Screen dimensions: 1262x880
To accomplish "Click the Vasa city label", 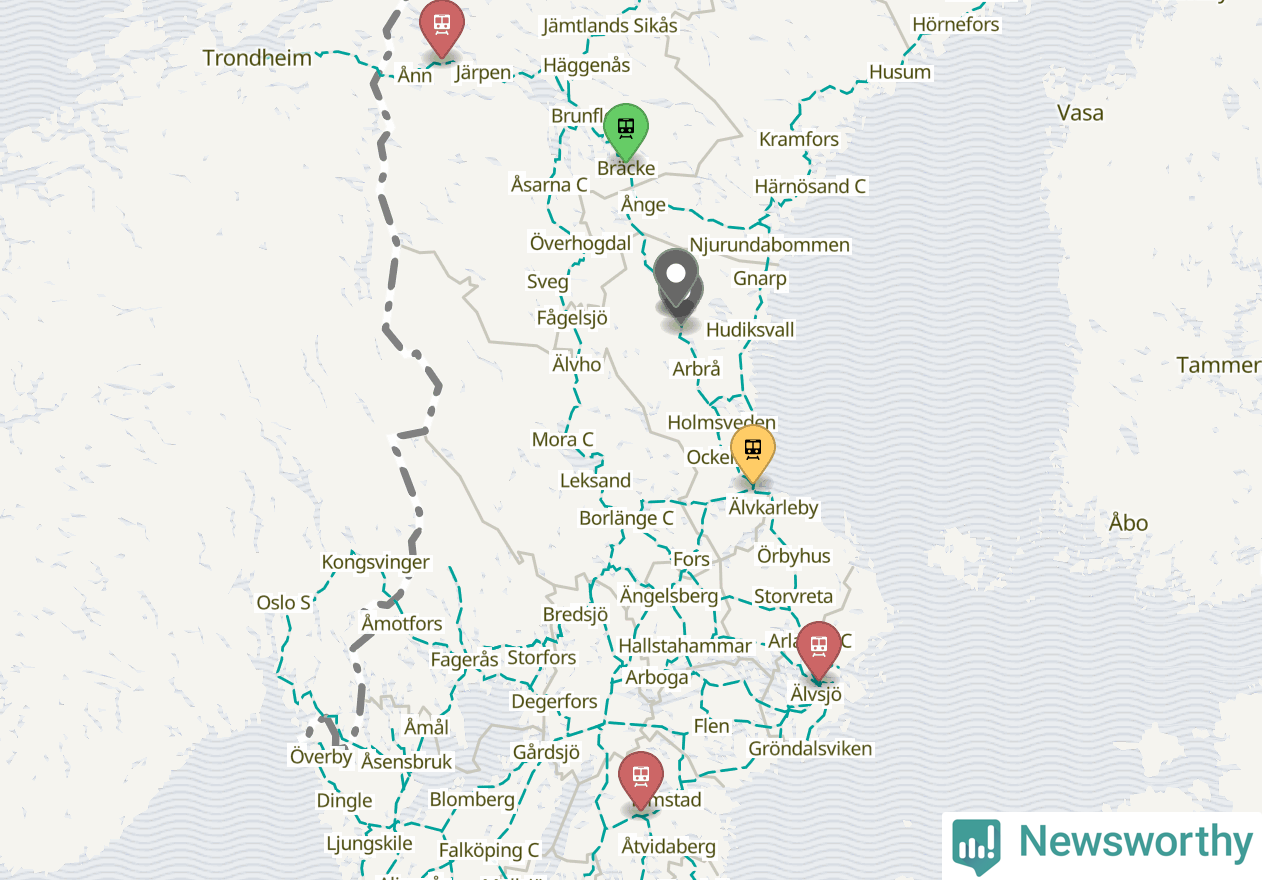I will tap(1081, 113).
